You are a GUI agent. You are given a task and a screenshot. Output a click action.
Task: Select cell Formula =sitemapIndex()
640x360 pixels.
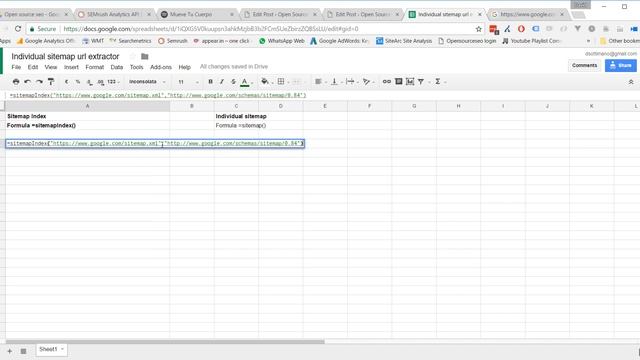(87, 125)
